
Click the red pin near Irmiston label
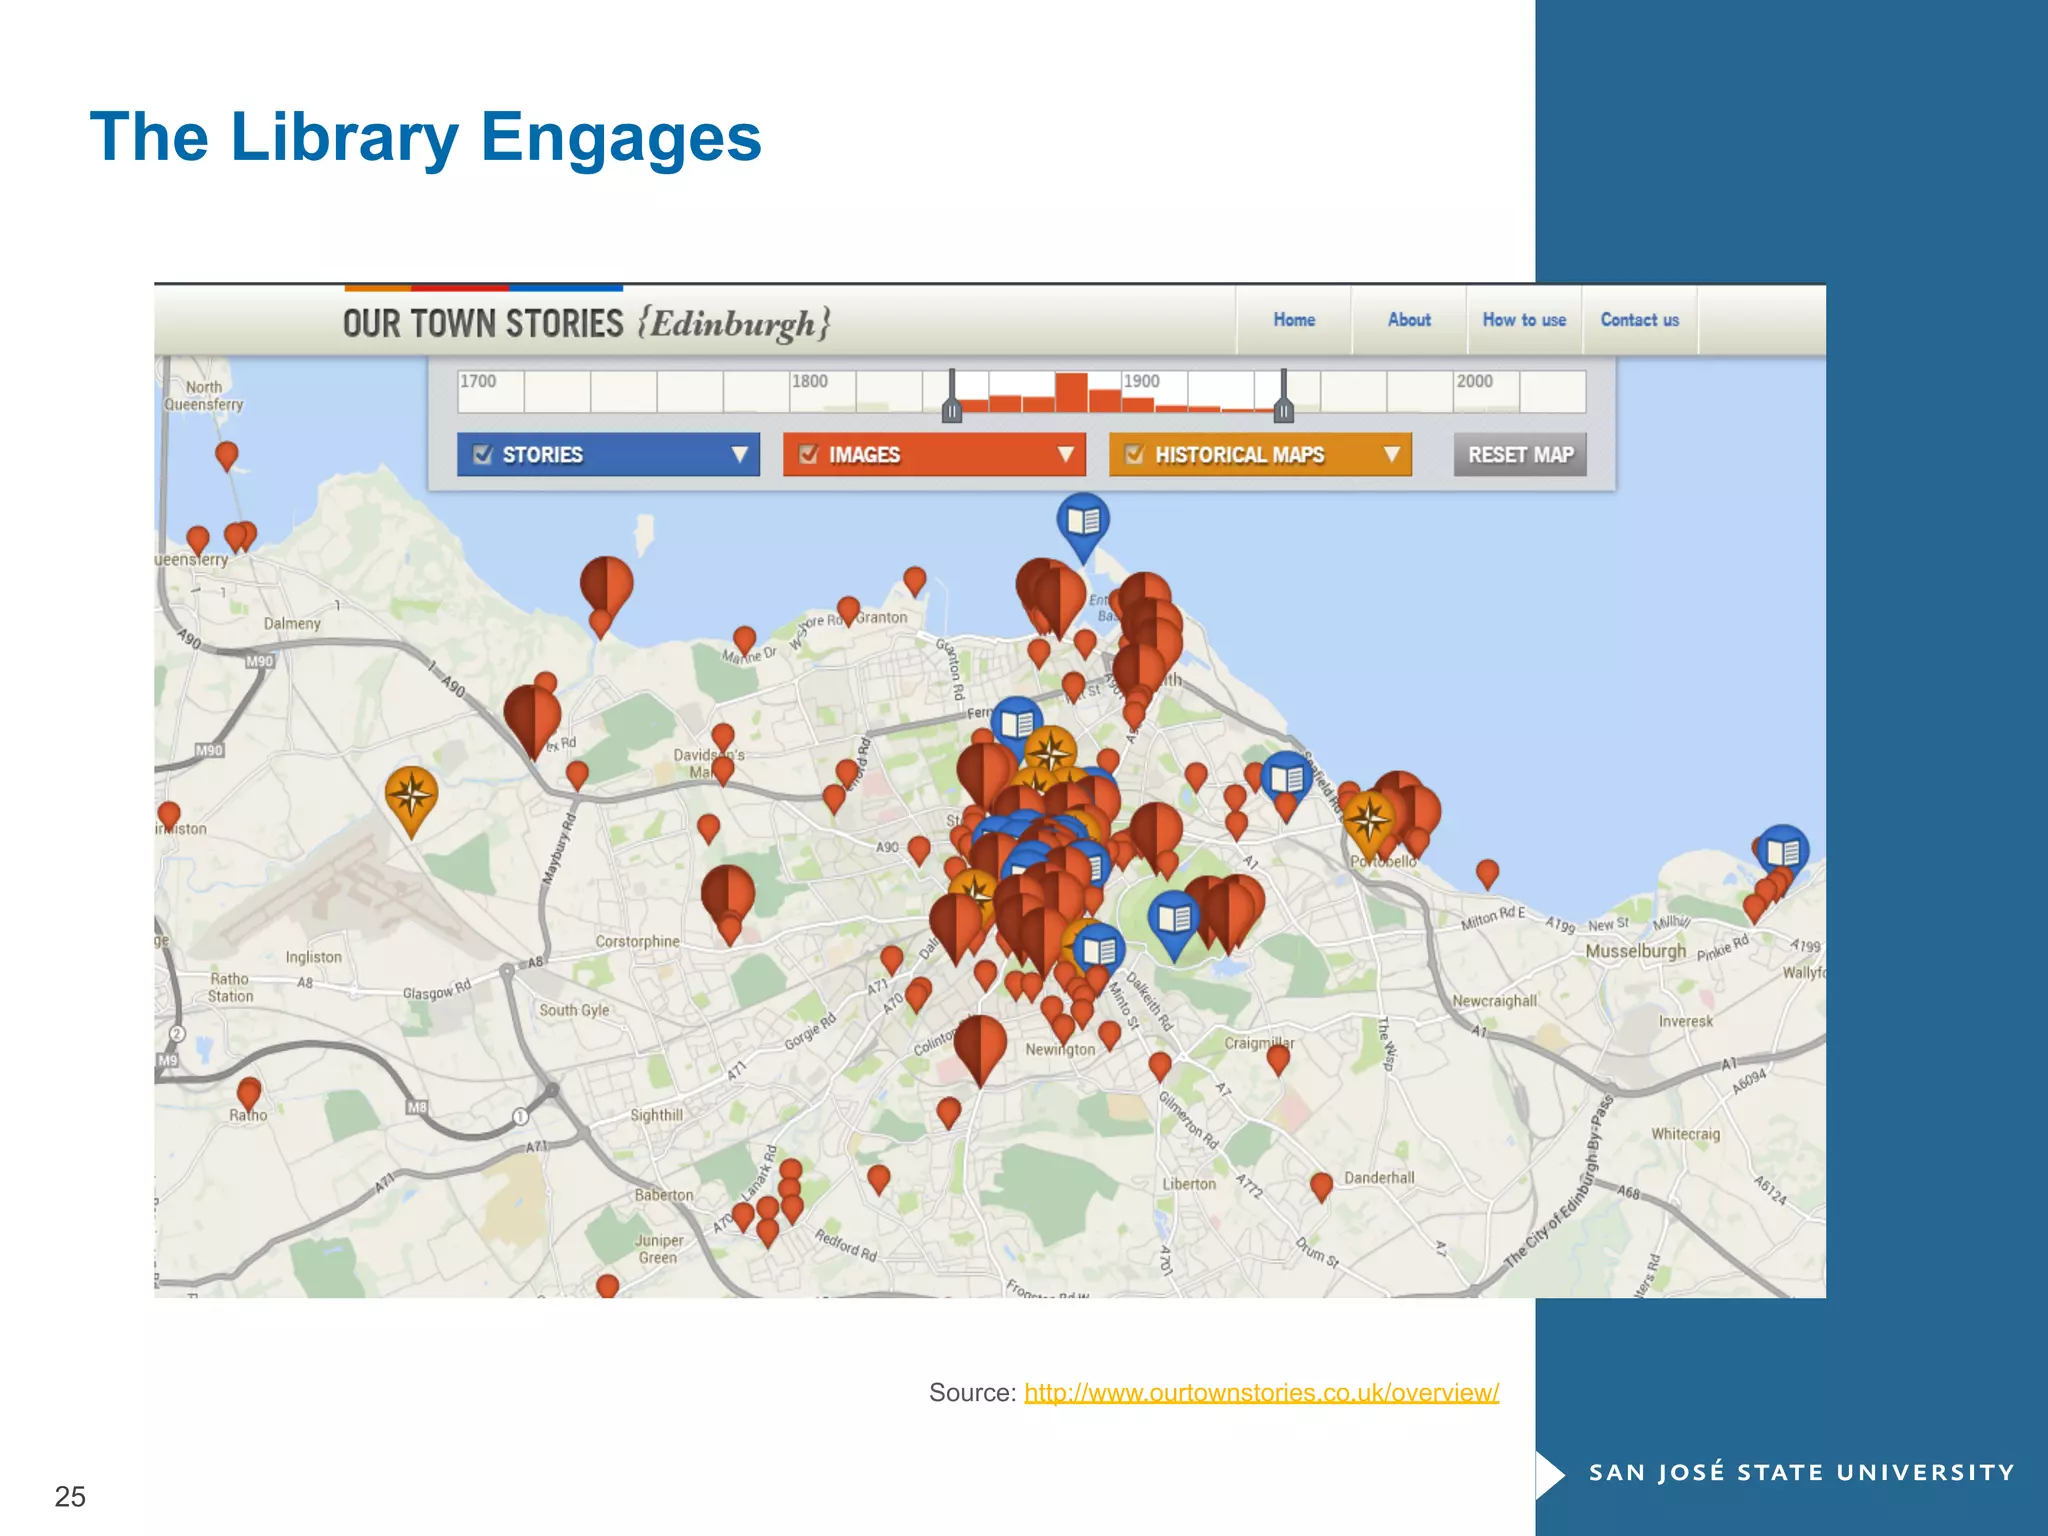(x=169, y=816)
